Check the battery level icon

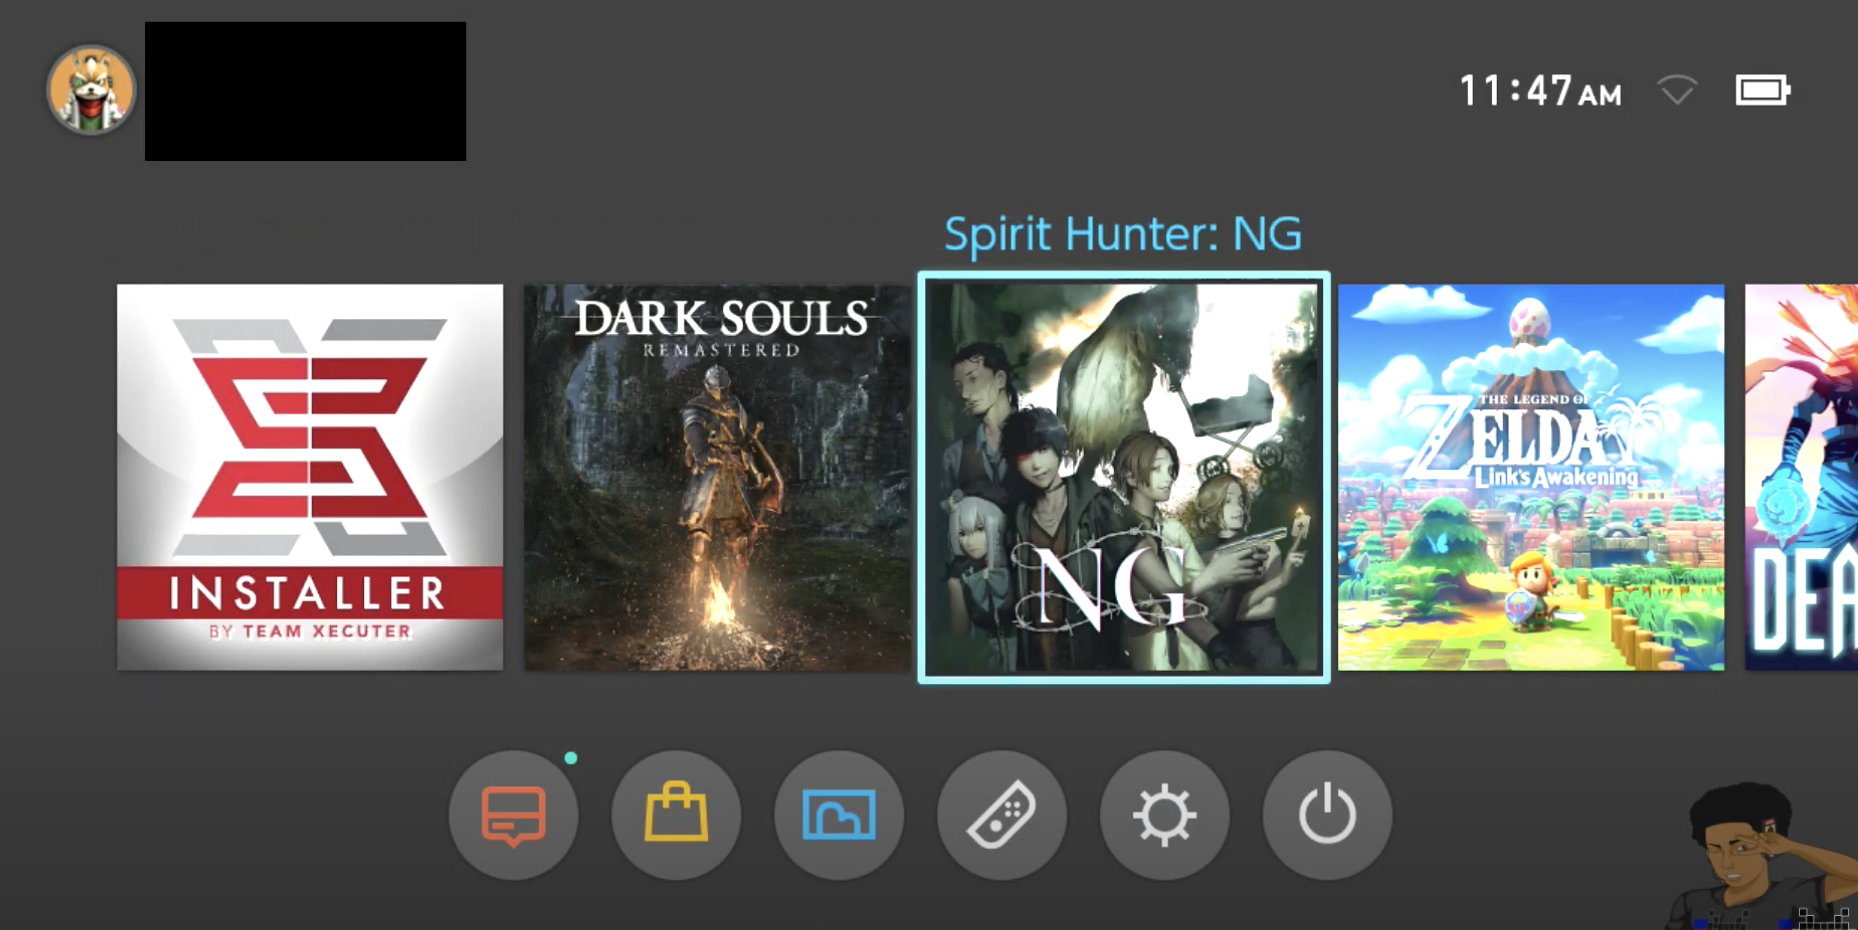pyautogui.click(x=1763, y=90)
